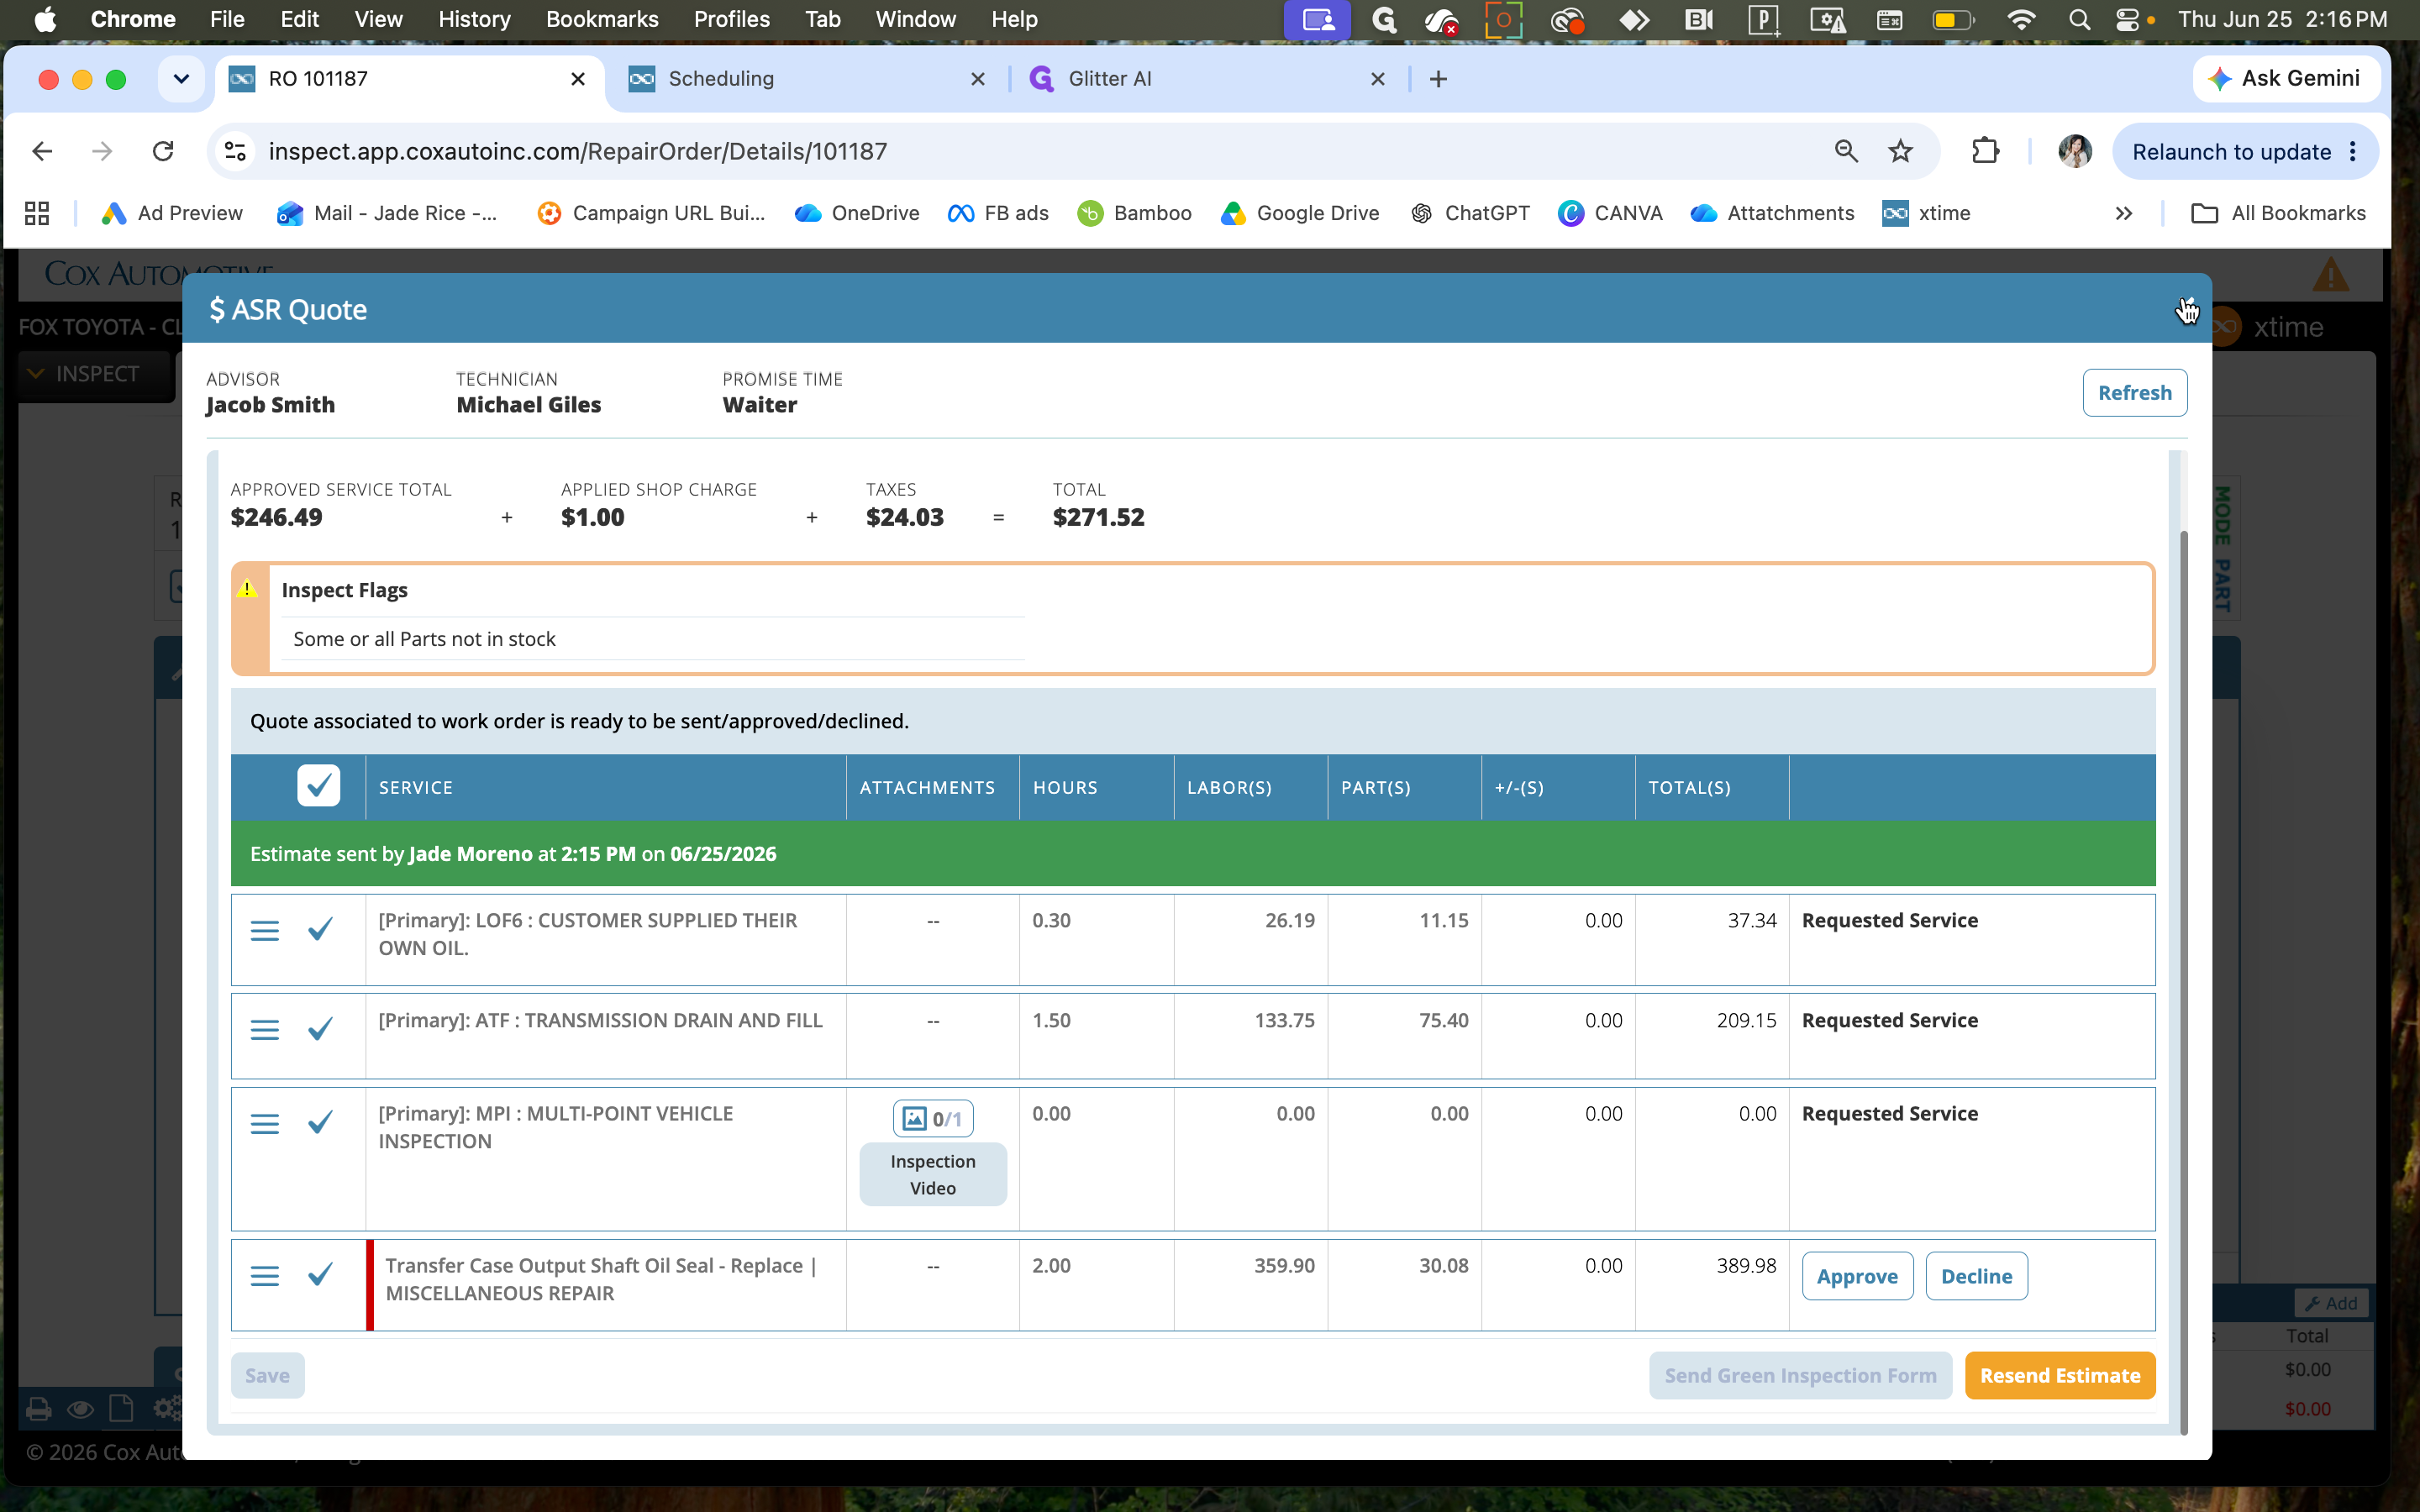Image resolution: width=2420 pixels, height=1512 pixels.
Task: Open the xtime bookmark
Action: coord(1926,213)
